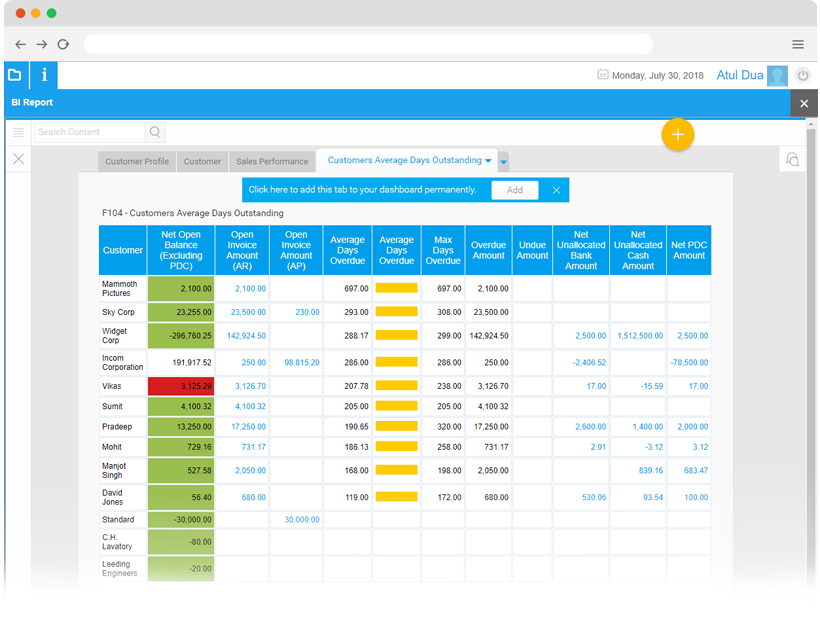Click the X icon in left sidebar
Screen dimensions: 820x640
pyautogui.click(x=18, y=159)
